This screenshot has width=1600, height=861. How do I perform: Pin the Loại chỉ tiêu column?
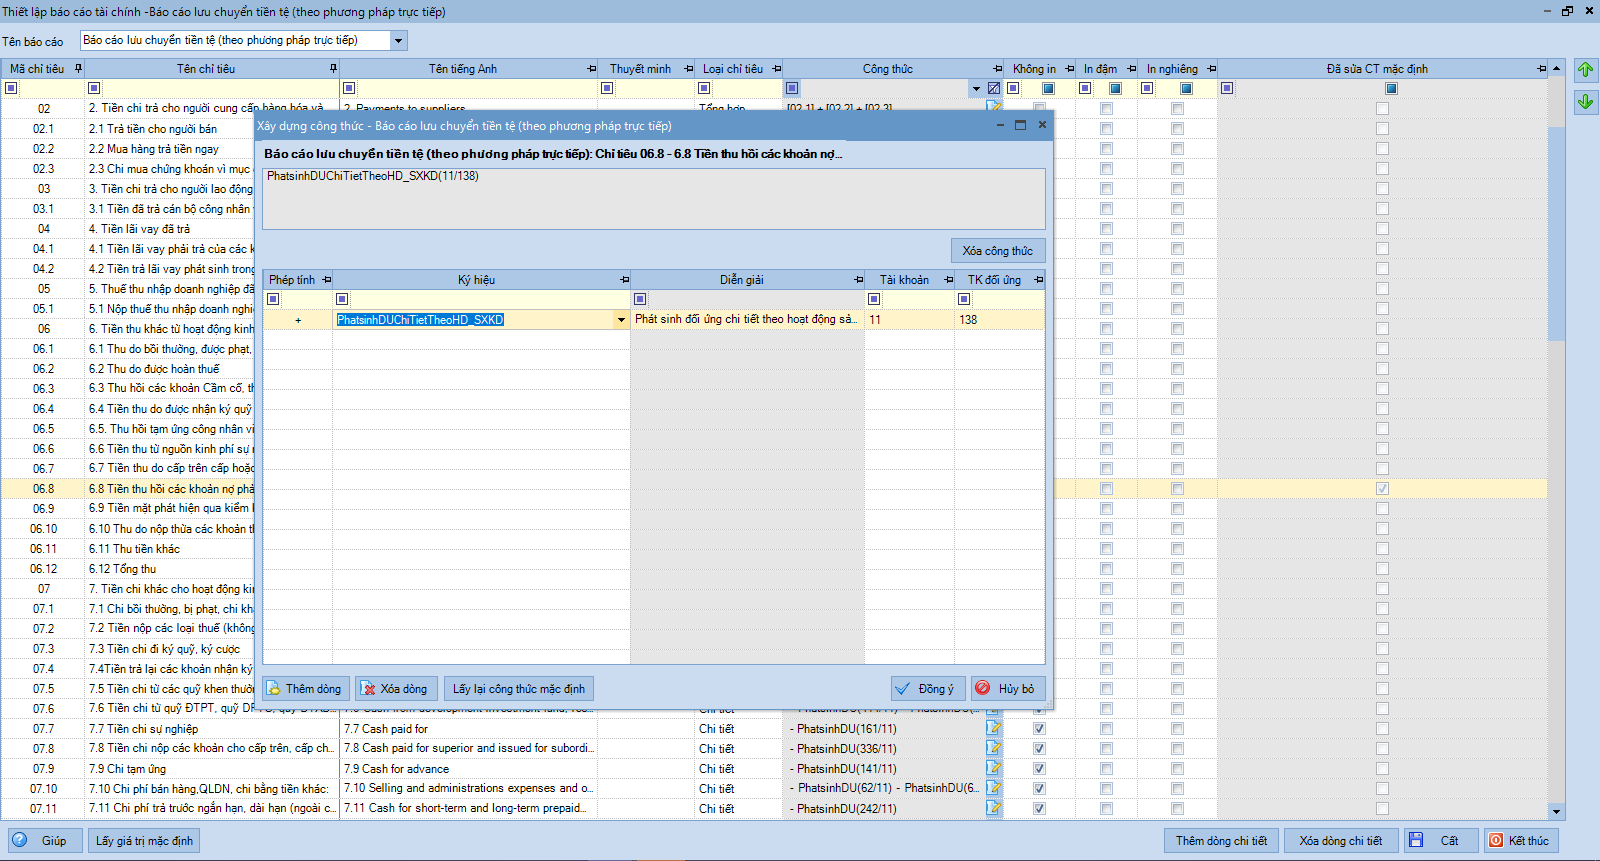click(x=776, y=69)
